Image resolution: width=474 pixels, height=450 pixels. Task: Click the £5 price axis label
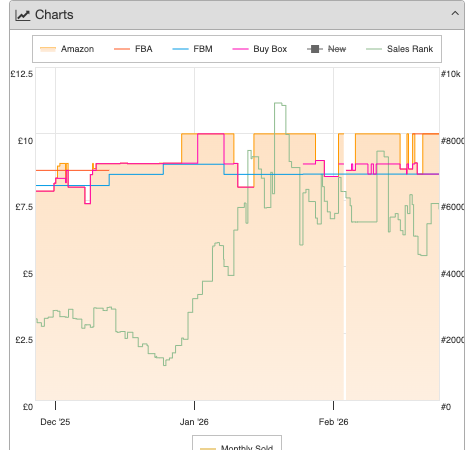[28, 274]
